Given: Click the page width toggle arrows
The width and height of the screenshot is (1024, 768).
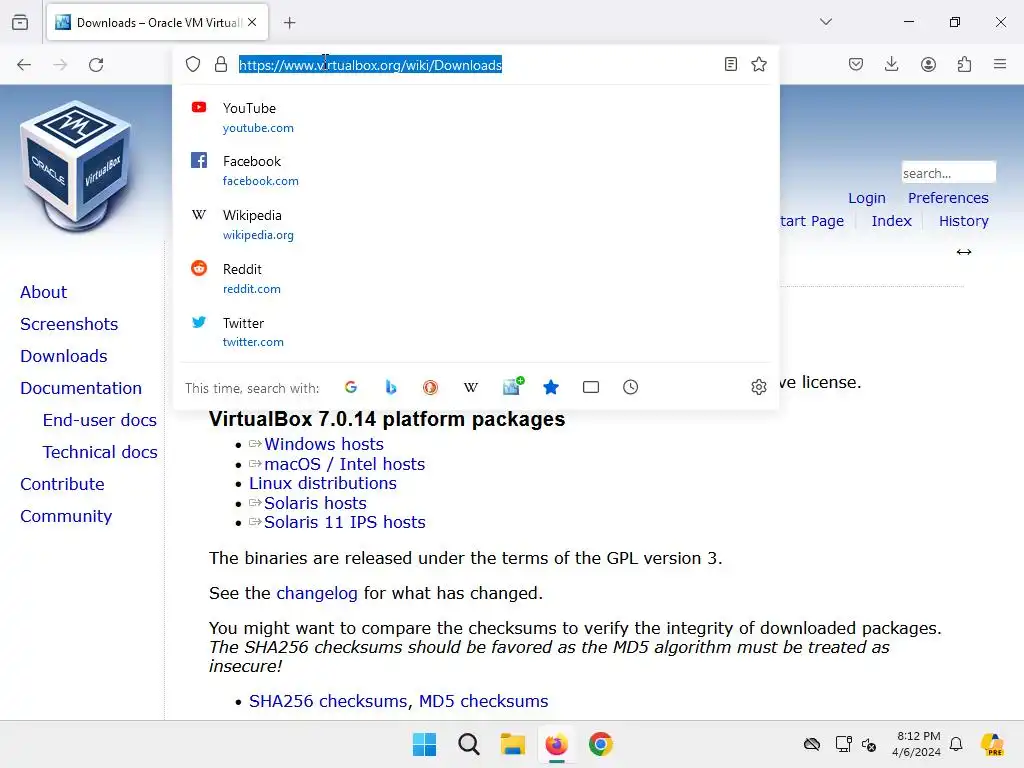Looking at the screenshot, I should click(x=964, y=252).
